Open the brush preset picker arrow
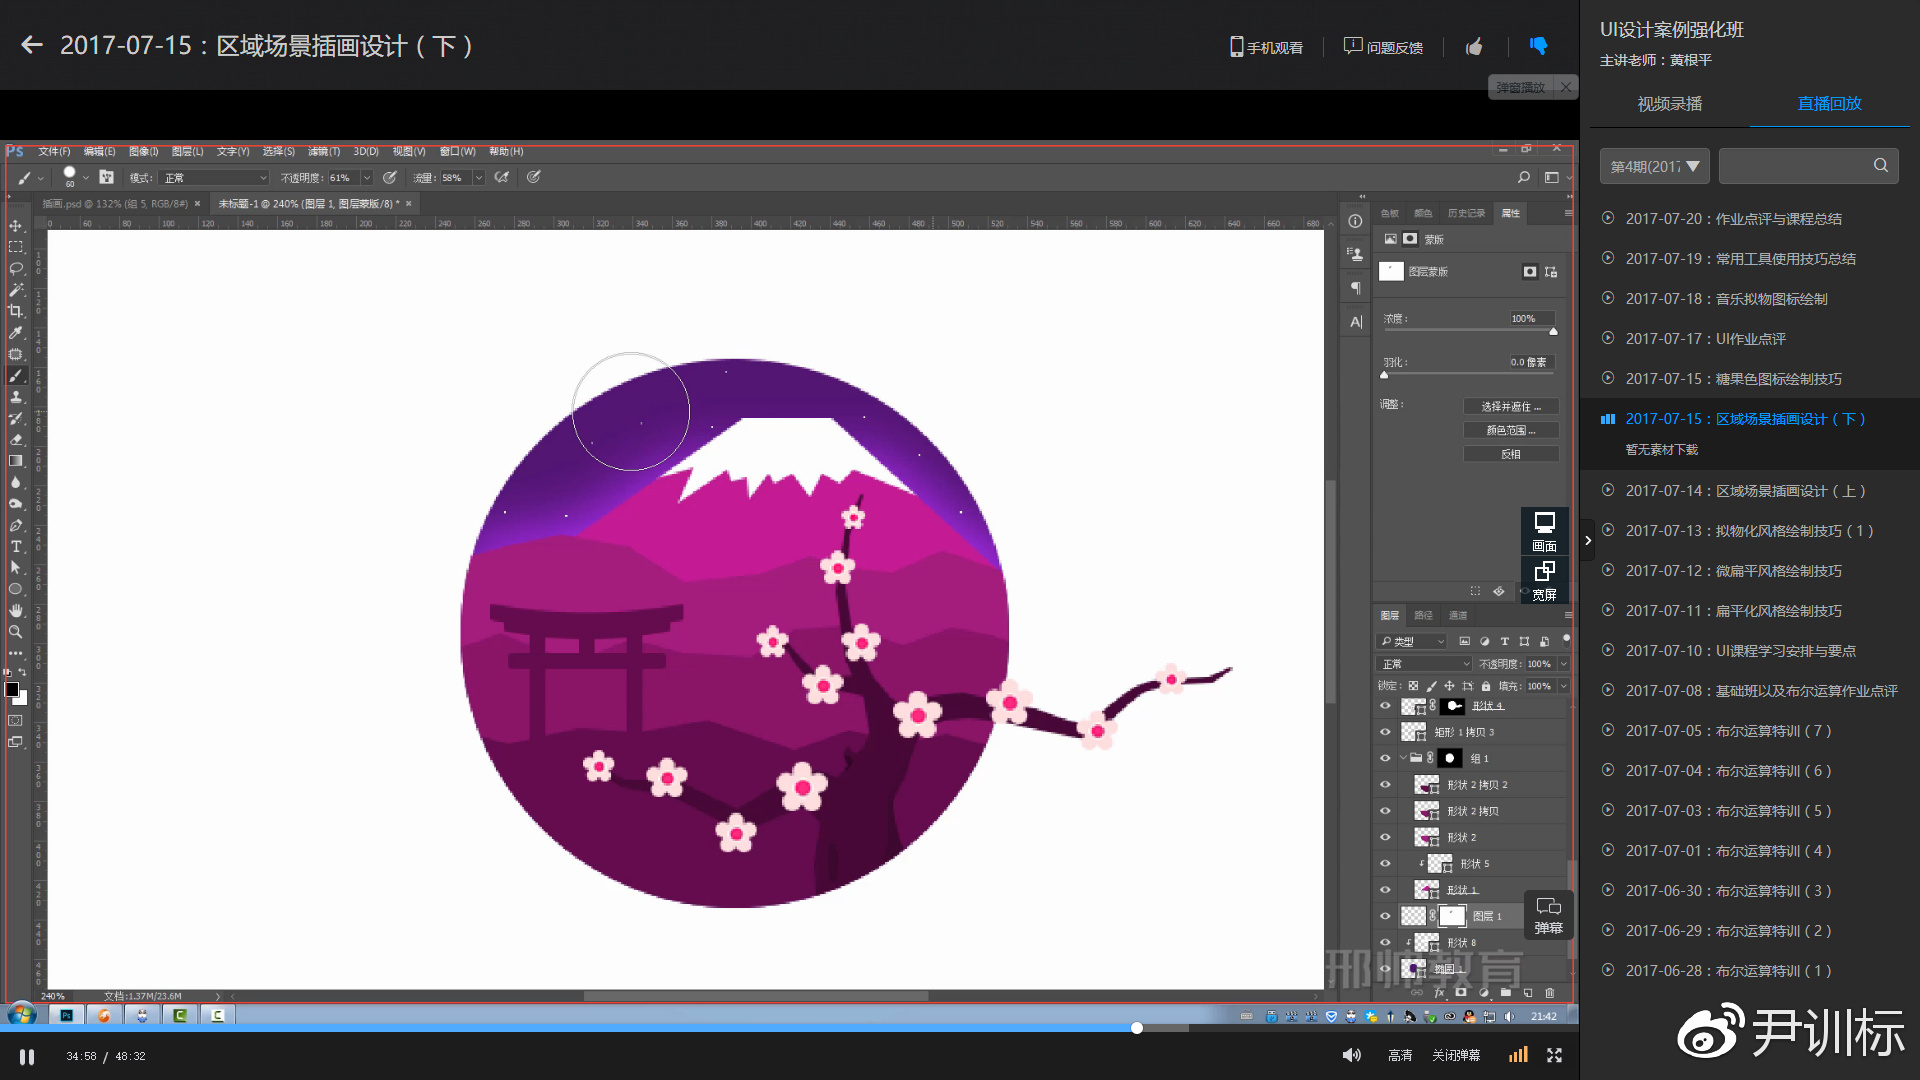The width and height of the screenshot is (1920, 1080). 86,178
